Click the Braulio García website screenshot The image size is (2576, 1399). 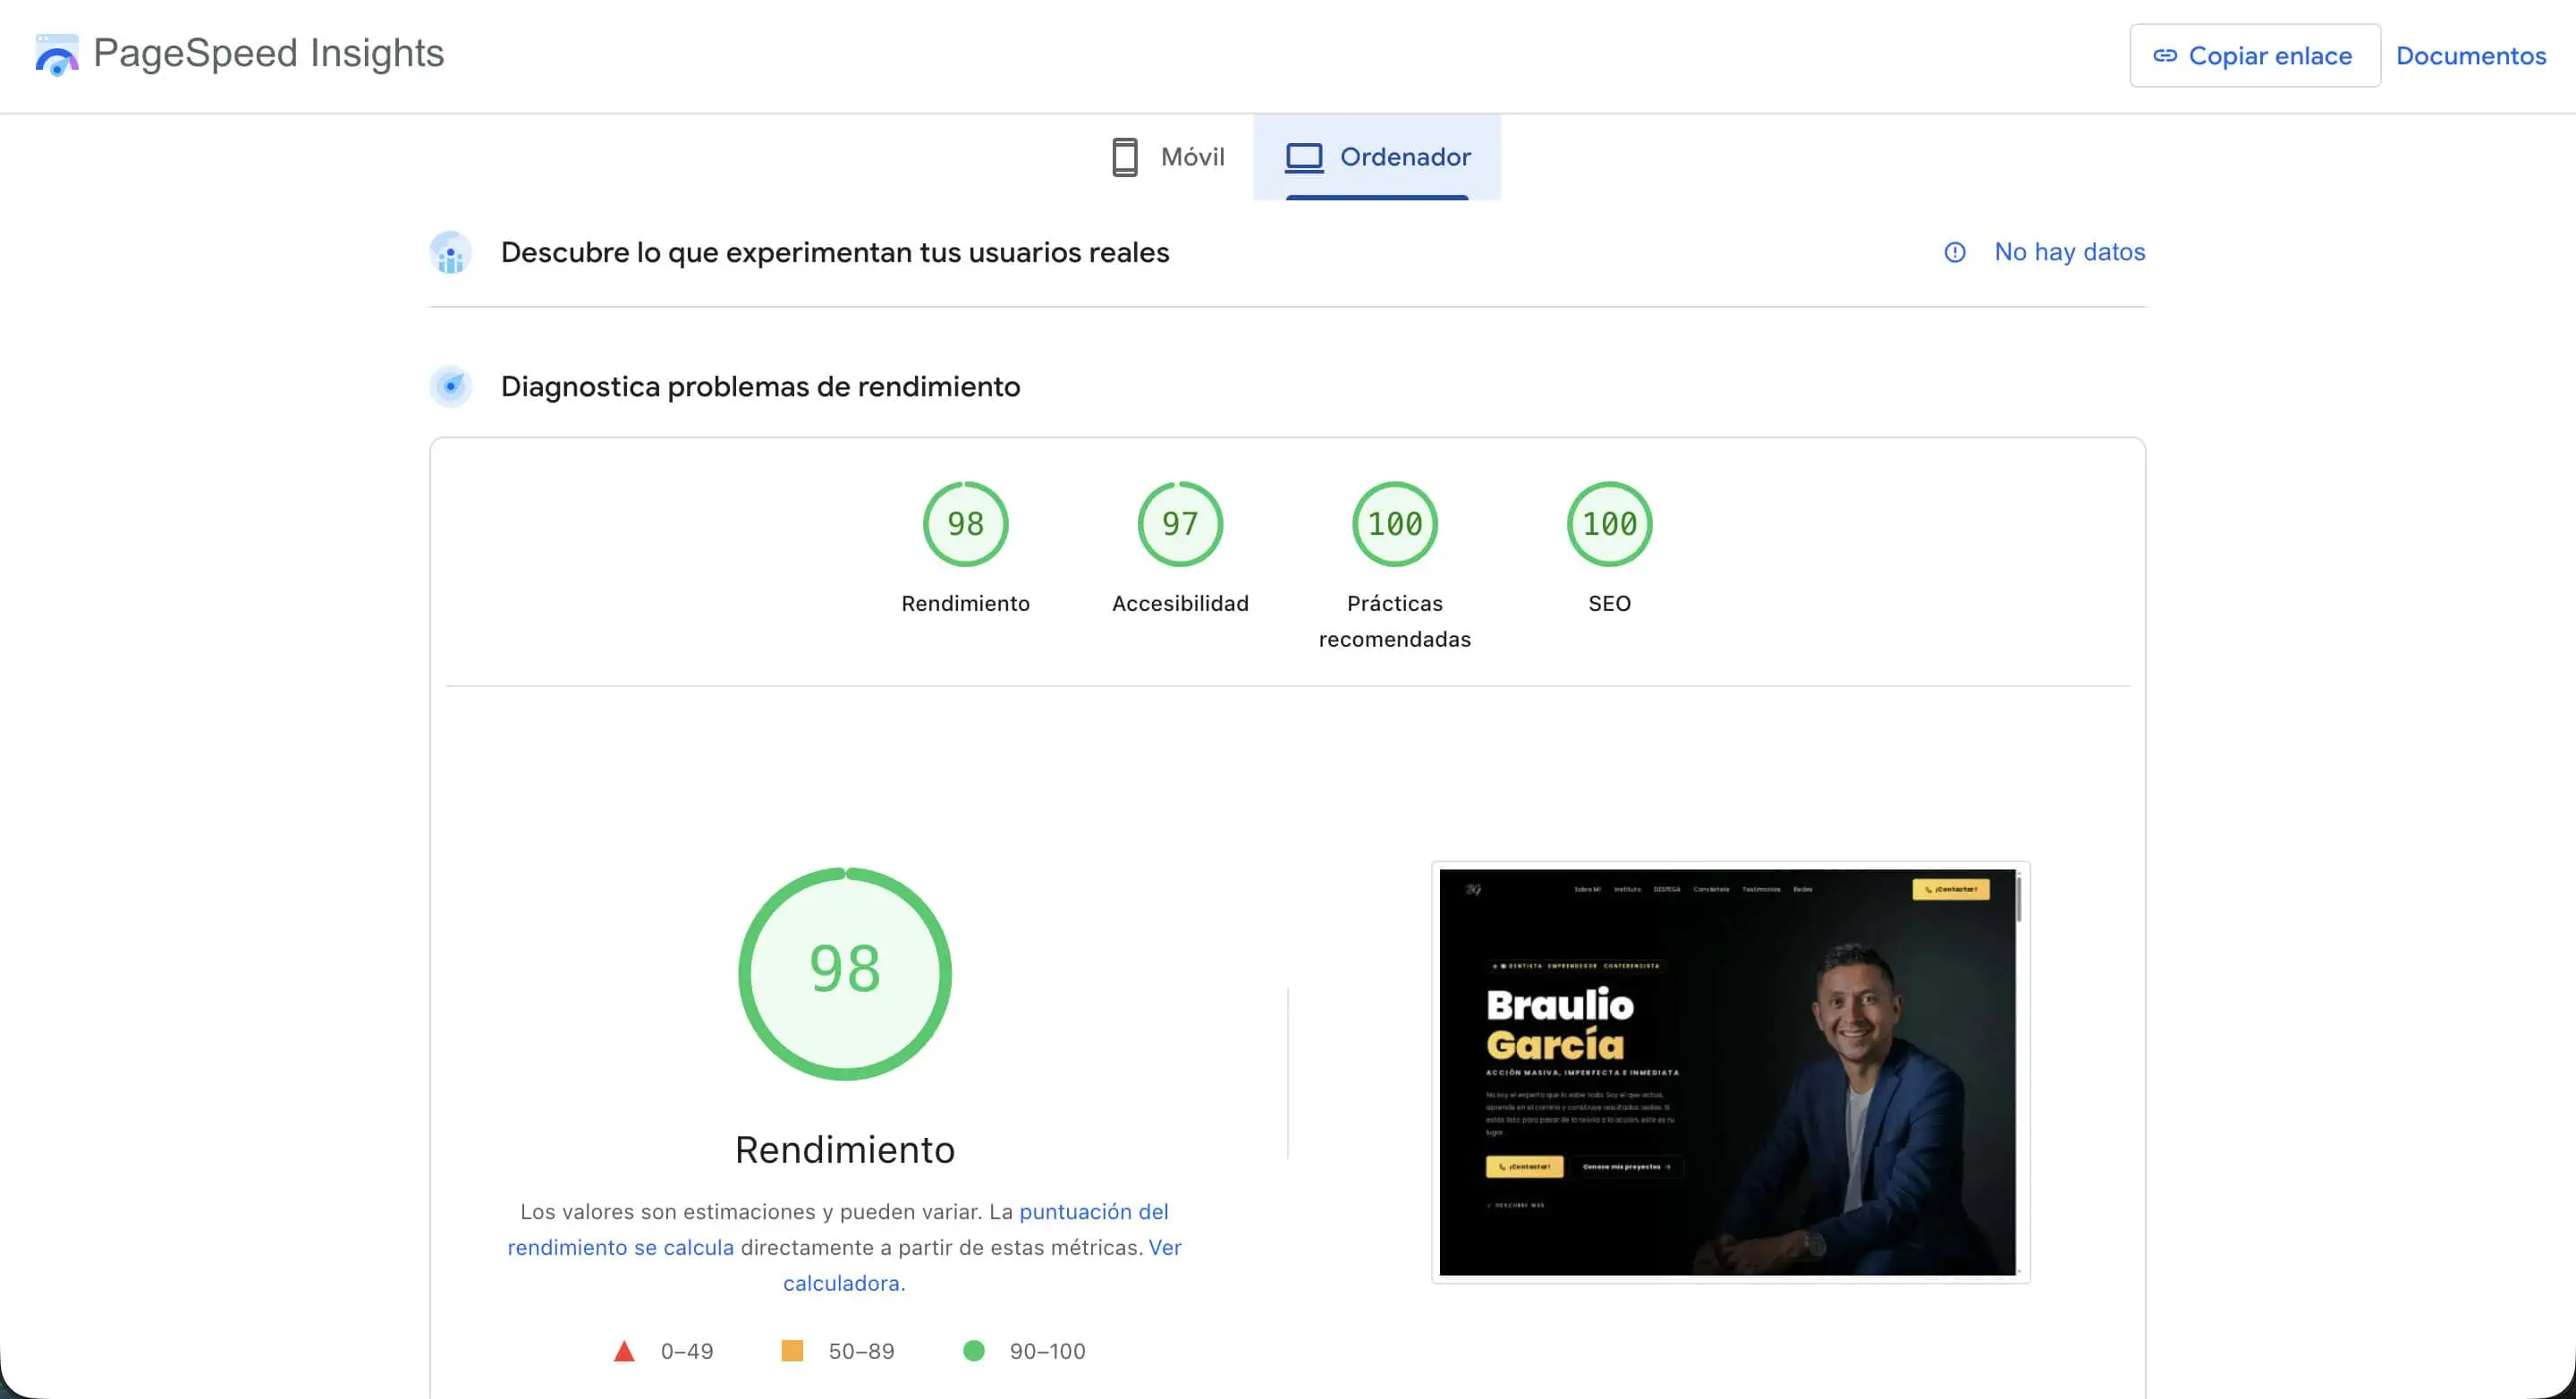(1730, 1070)
